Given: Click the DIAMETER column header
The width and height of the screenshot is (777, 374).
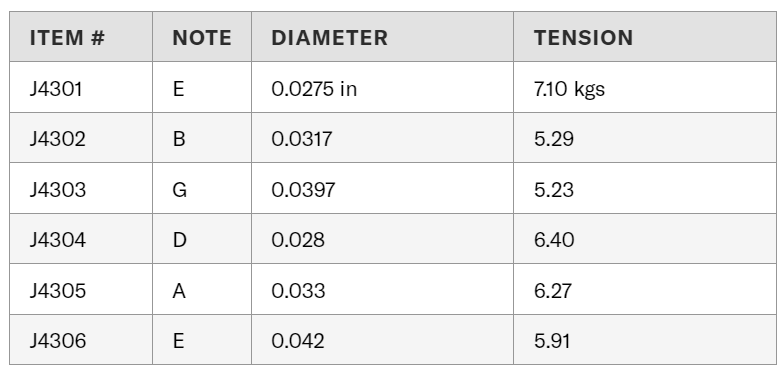Looking at the screenshot, I should 382,37.
